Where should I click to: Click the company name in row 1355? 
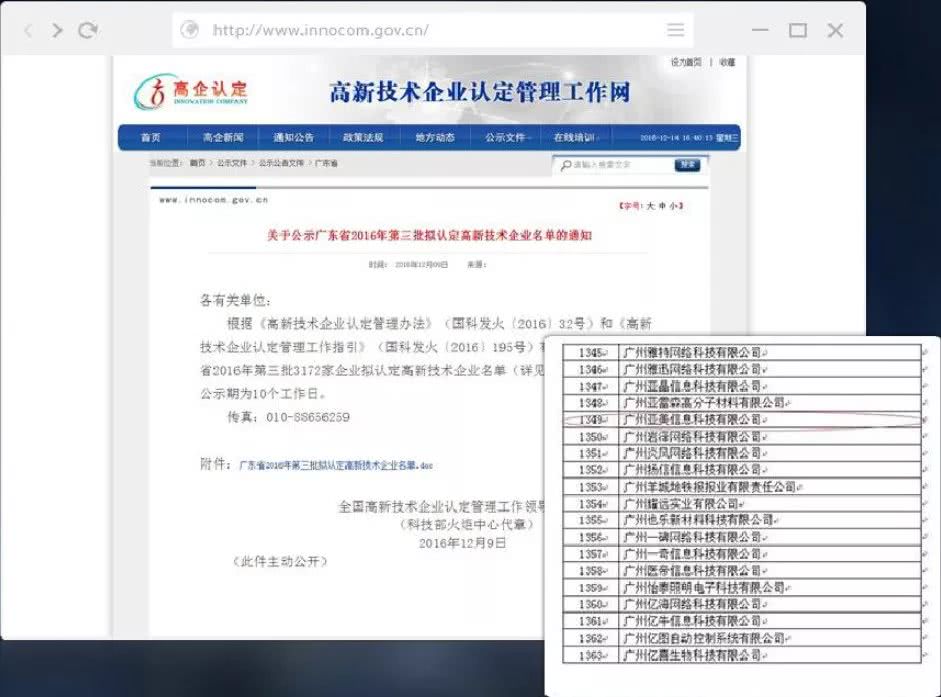click(x=698, y=520)
